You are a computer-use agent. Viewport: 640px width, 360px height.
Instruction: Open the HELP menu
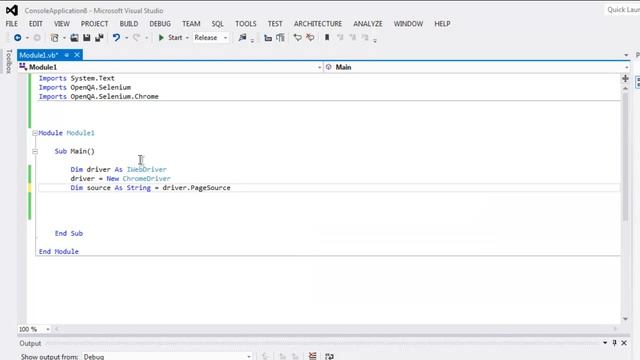tap(442, 24)
